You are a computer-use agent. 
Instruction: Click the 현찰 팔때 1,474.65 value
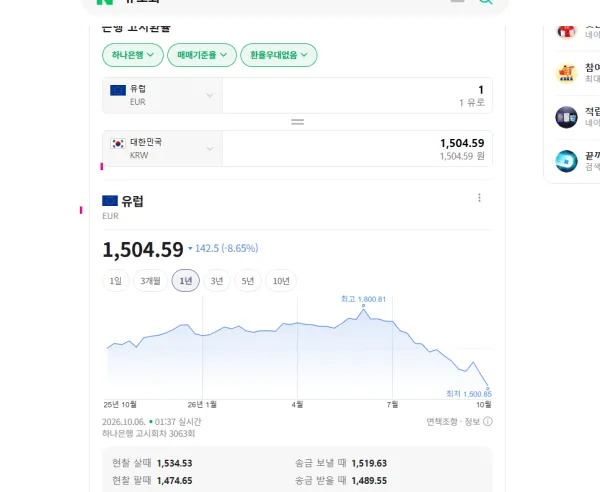coord(174,481)
